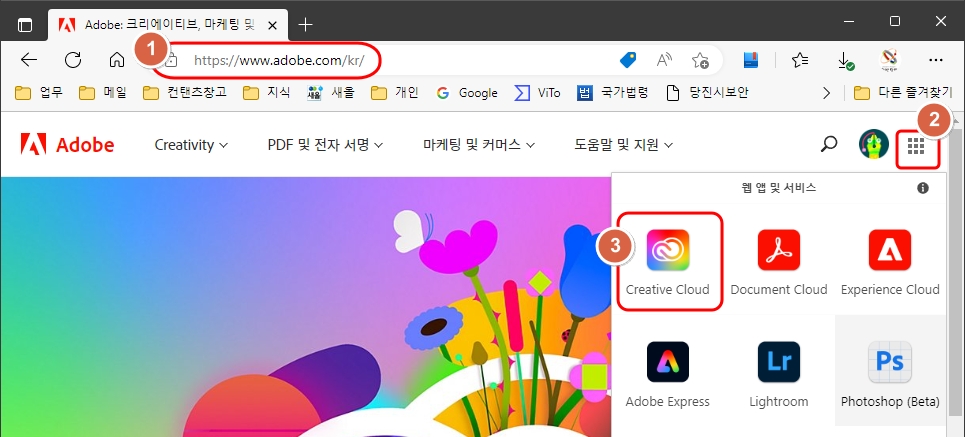965x437 pixels.
Task: Open Adobe site search magnifier
Action: (829, 145)
